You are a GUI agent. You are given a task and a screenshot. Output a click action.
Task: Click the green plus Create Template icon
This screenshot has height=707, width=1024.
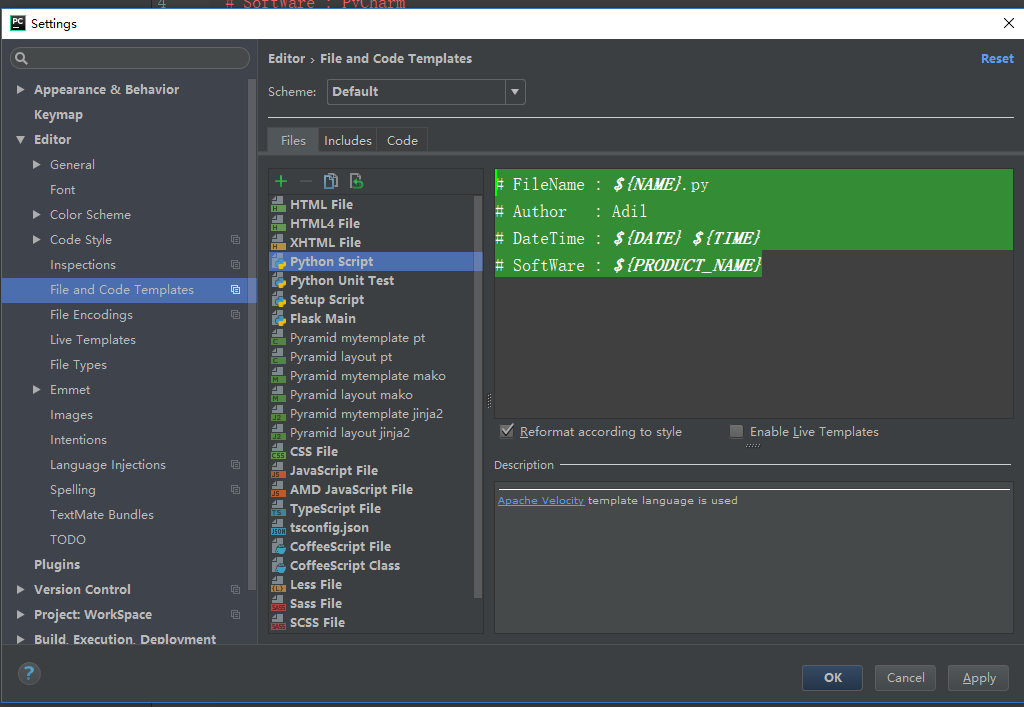[x=281, y=181]
